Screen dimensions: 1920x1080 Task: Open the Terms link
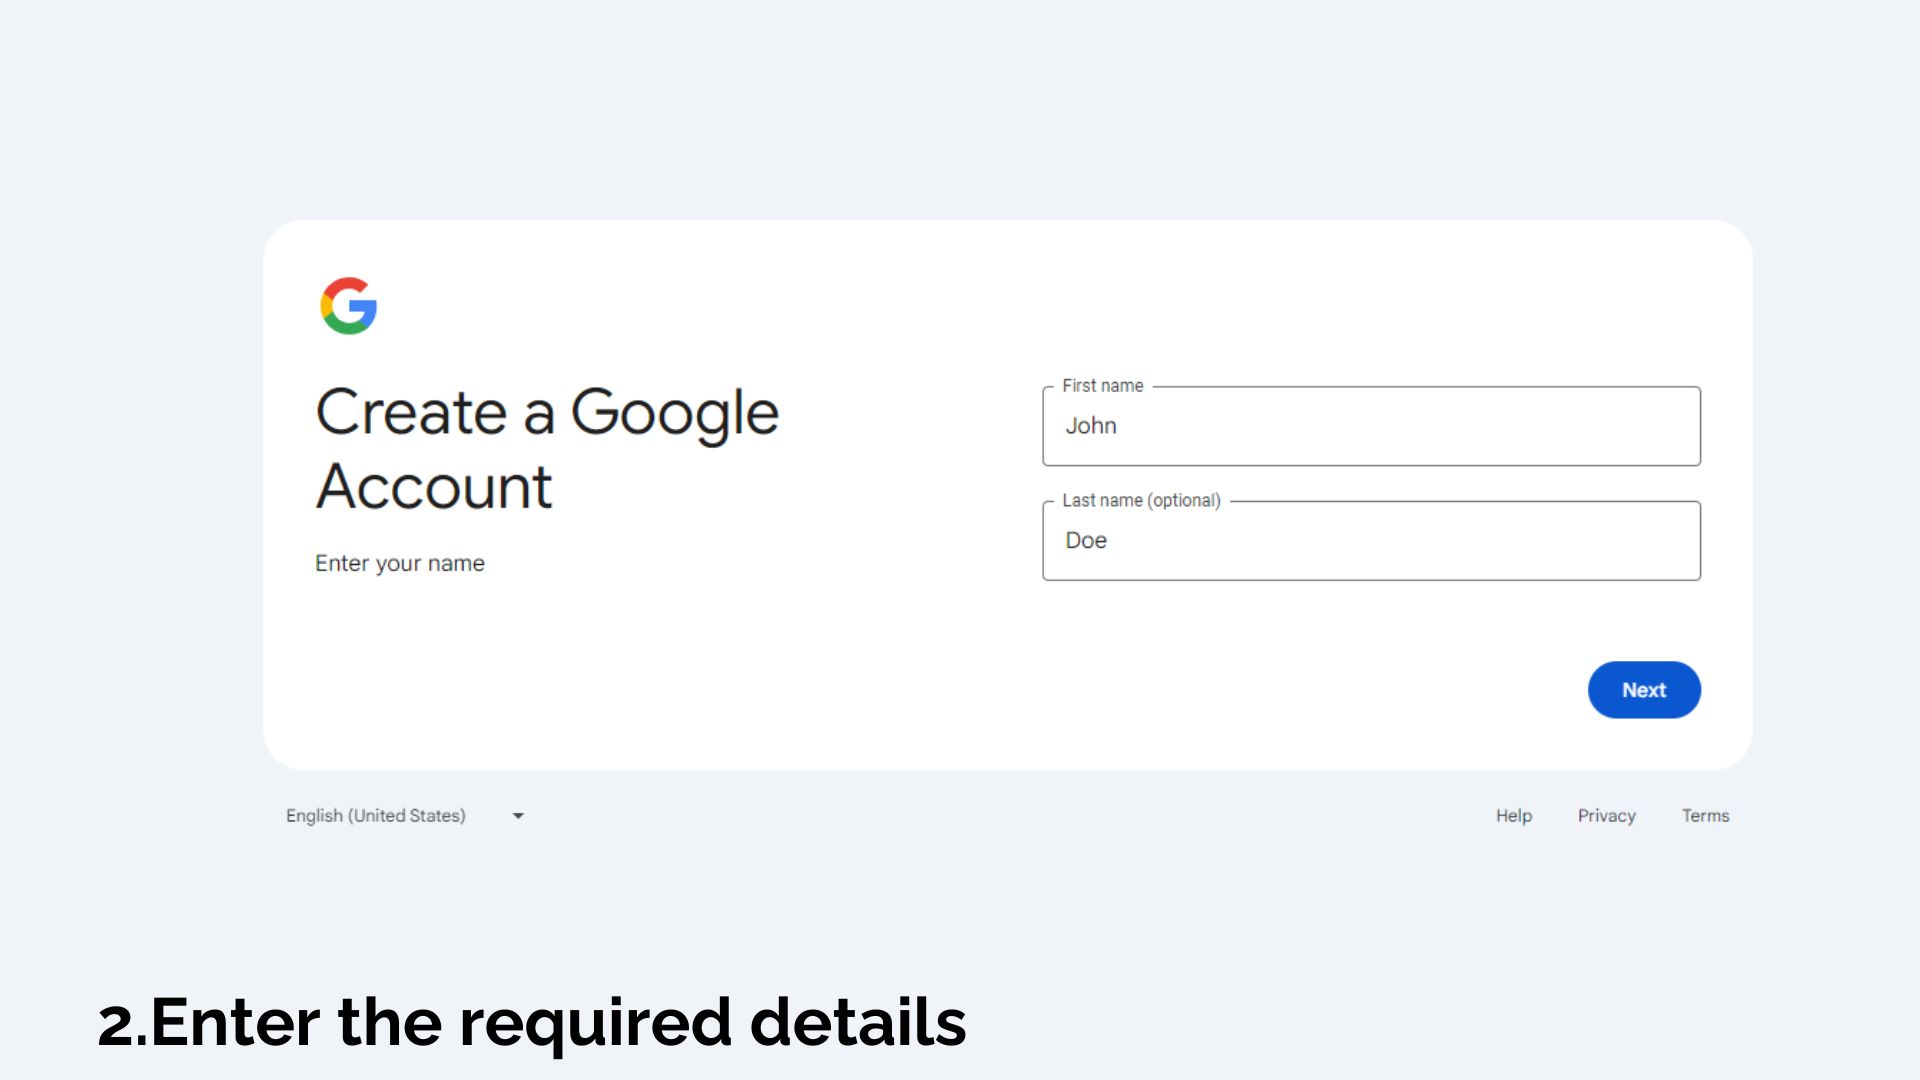(1705, 816)
